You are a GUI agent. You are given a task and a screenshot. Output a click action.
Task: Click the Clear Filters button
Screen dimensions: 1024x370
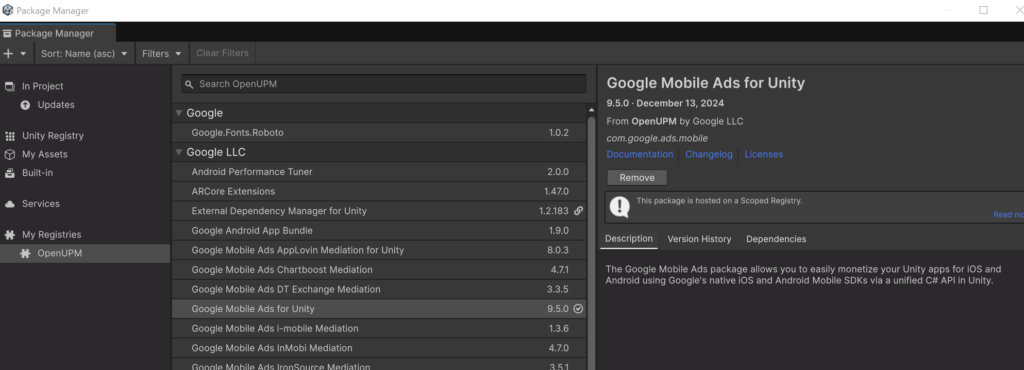(222, 54)
